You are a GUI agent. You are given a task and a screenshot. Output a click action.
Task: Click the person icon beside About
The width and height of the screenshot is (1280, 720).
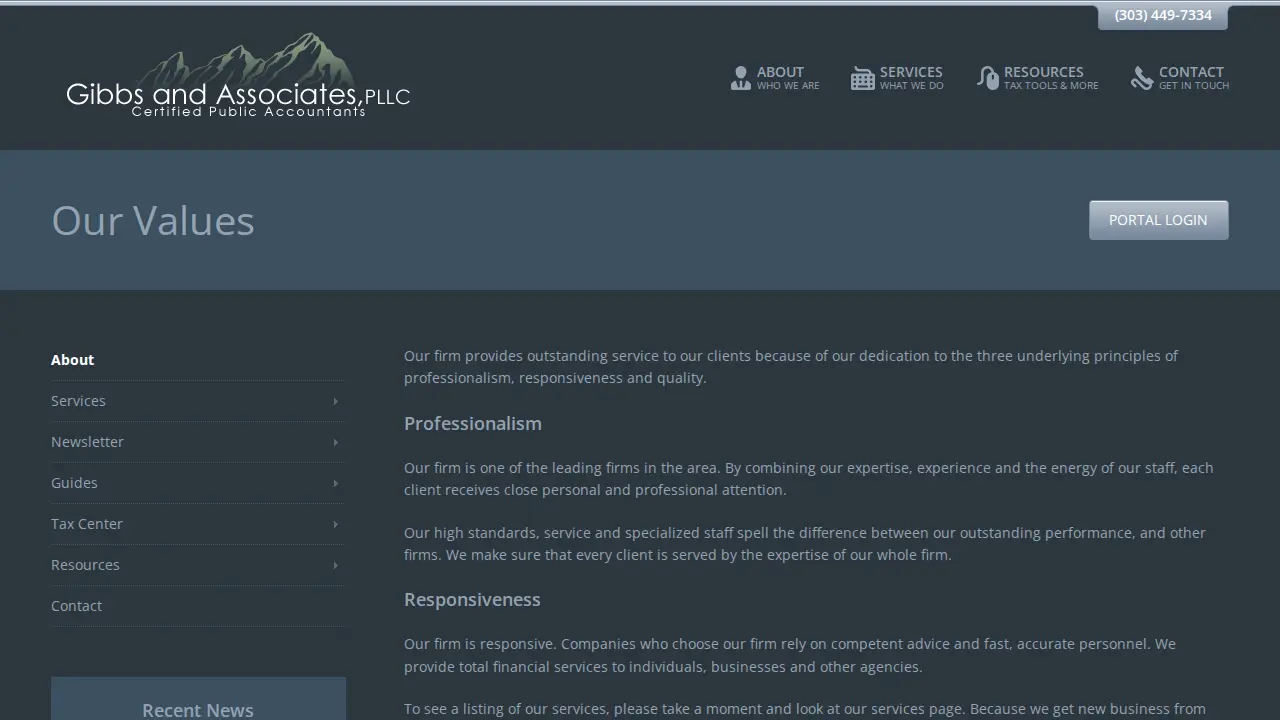coord(740,78)
